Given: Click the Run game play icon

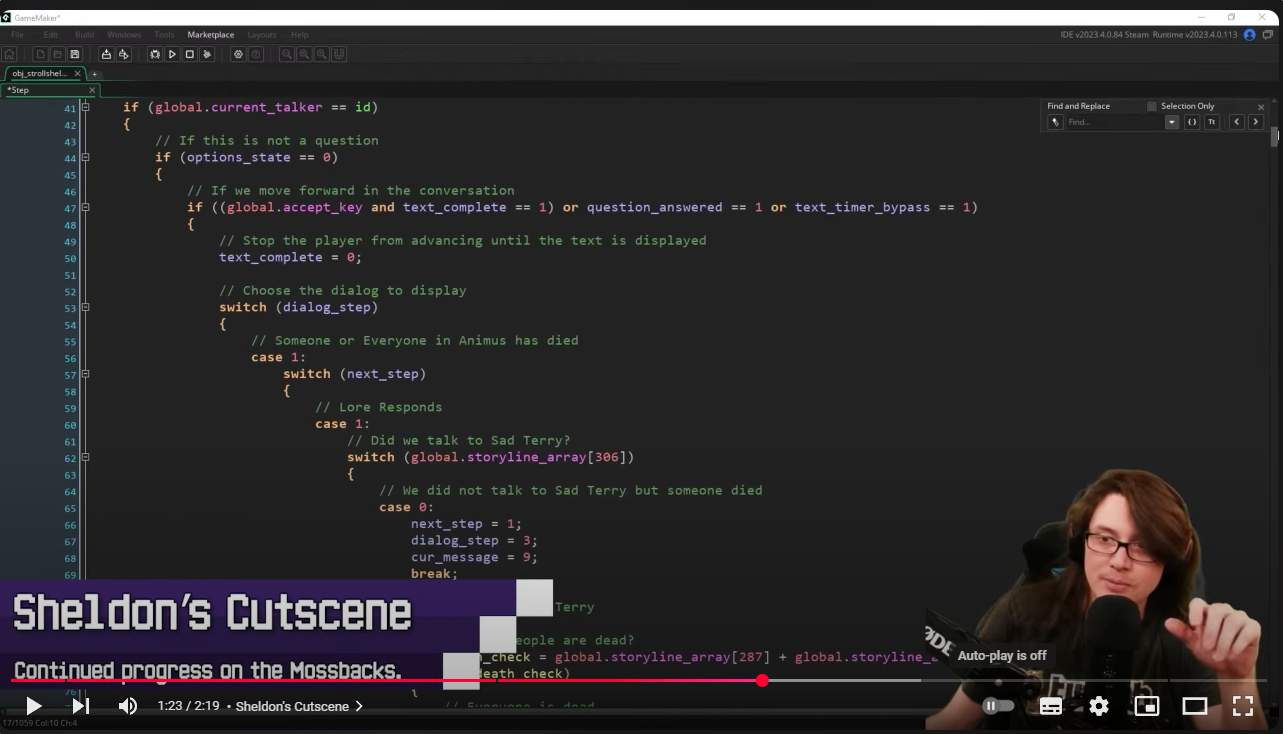Looking at the screenshot, I should [x=172, y=54].
